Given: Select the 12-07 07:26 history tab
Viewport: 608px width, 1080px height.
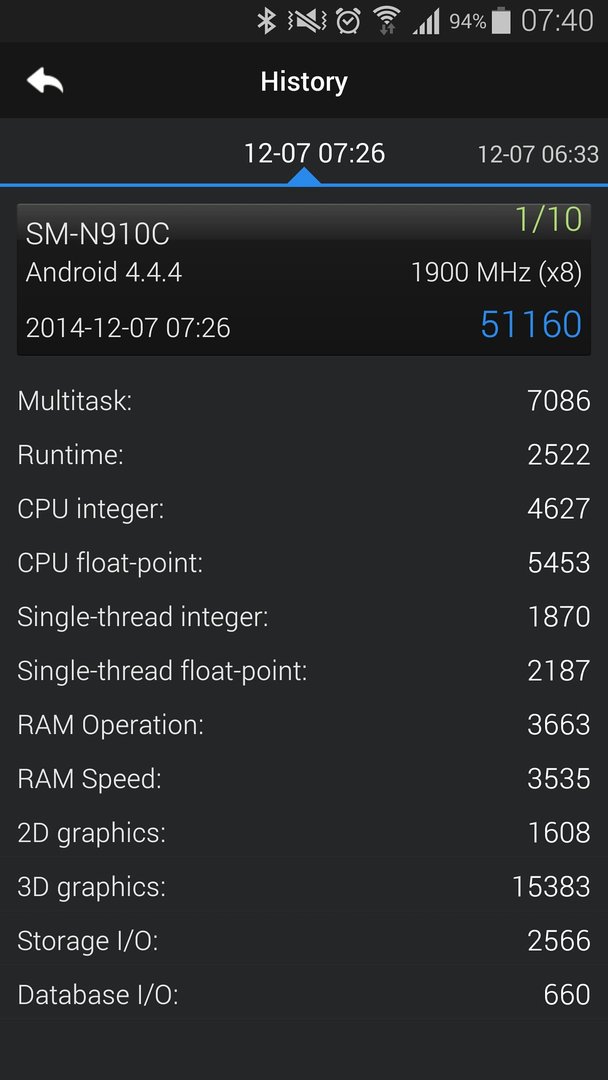Looking at the screenshot, I should coord(314,153).
